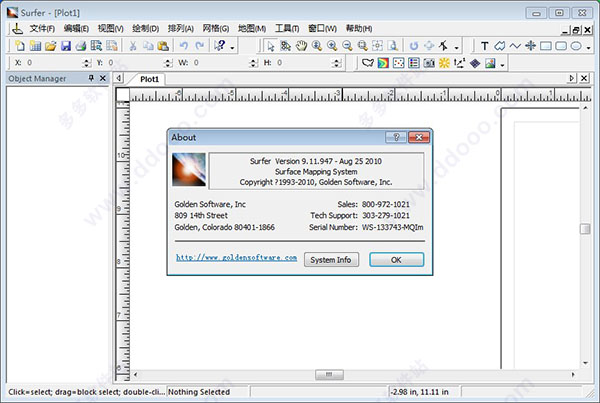Image resolution: width=600 pixels, height=403 pixels.
Task: Redo the last action
Action: pyautogui.click(x=199, y=46)
